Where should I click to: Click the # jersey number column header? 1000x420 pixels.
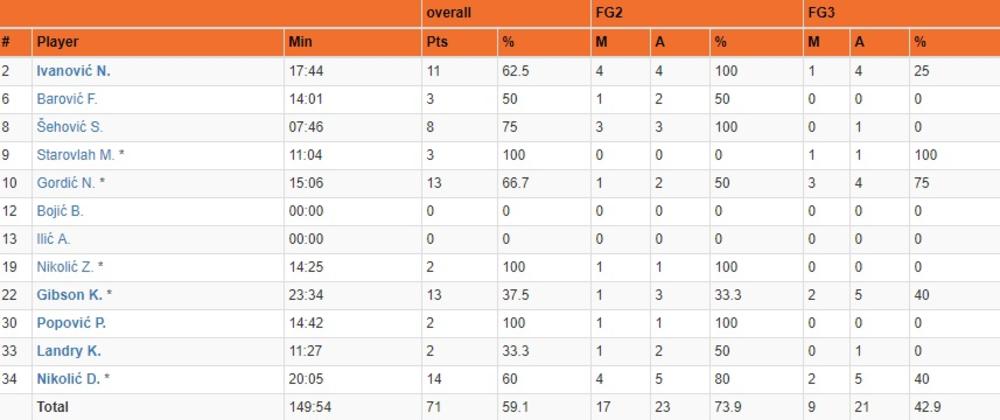point(6,43)
